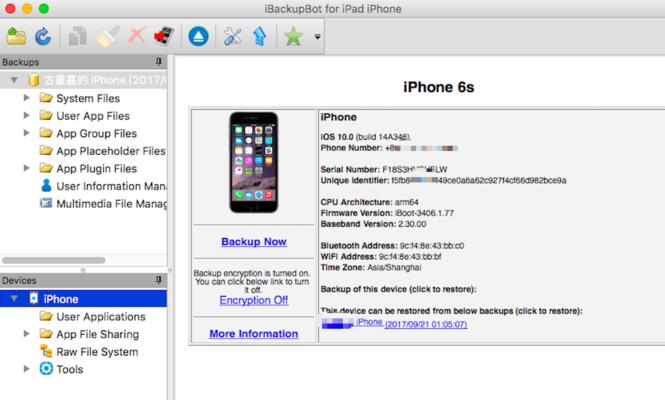Viewport: 665px width, 400px height.
Task: Click the red X delete icon
Action: 137,36
